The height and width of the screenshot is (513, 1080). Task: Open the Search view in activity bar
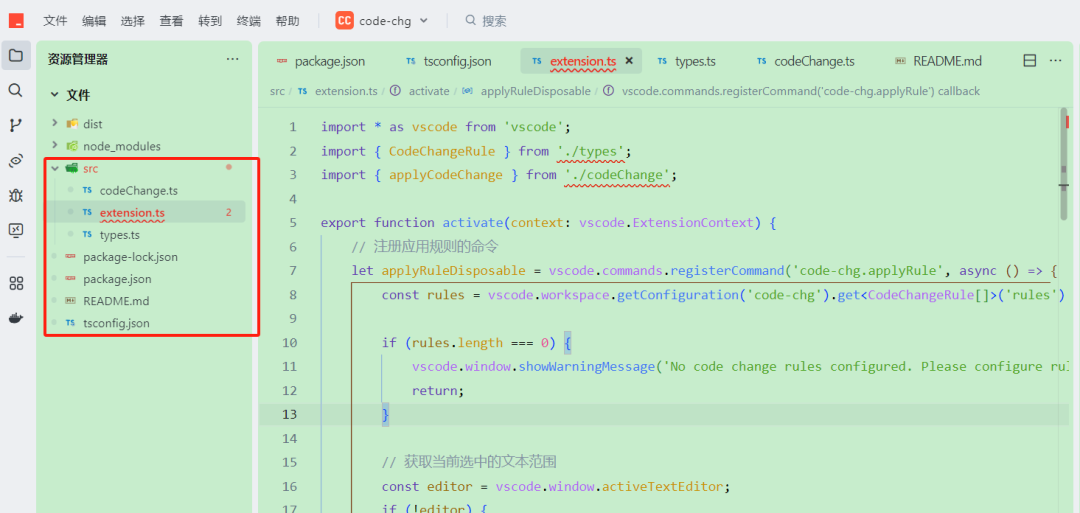16,91
